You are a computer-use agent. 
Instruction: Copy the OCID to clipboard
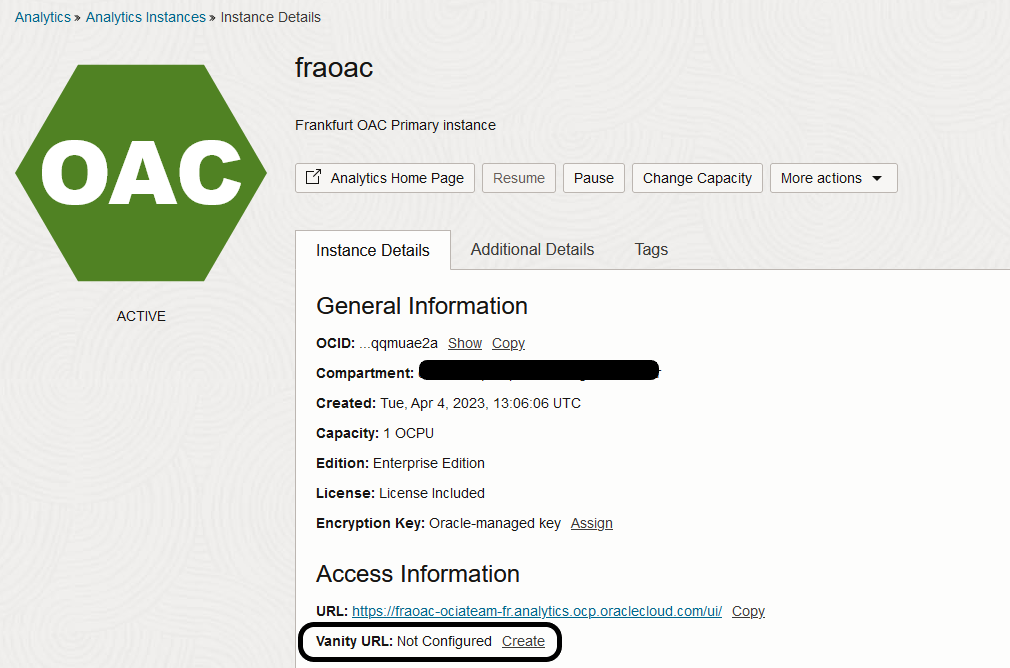[508, 343]
